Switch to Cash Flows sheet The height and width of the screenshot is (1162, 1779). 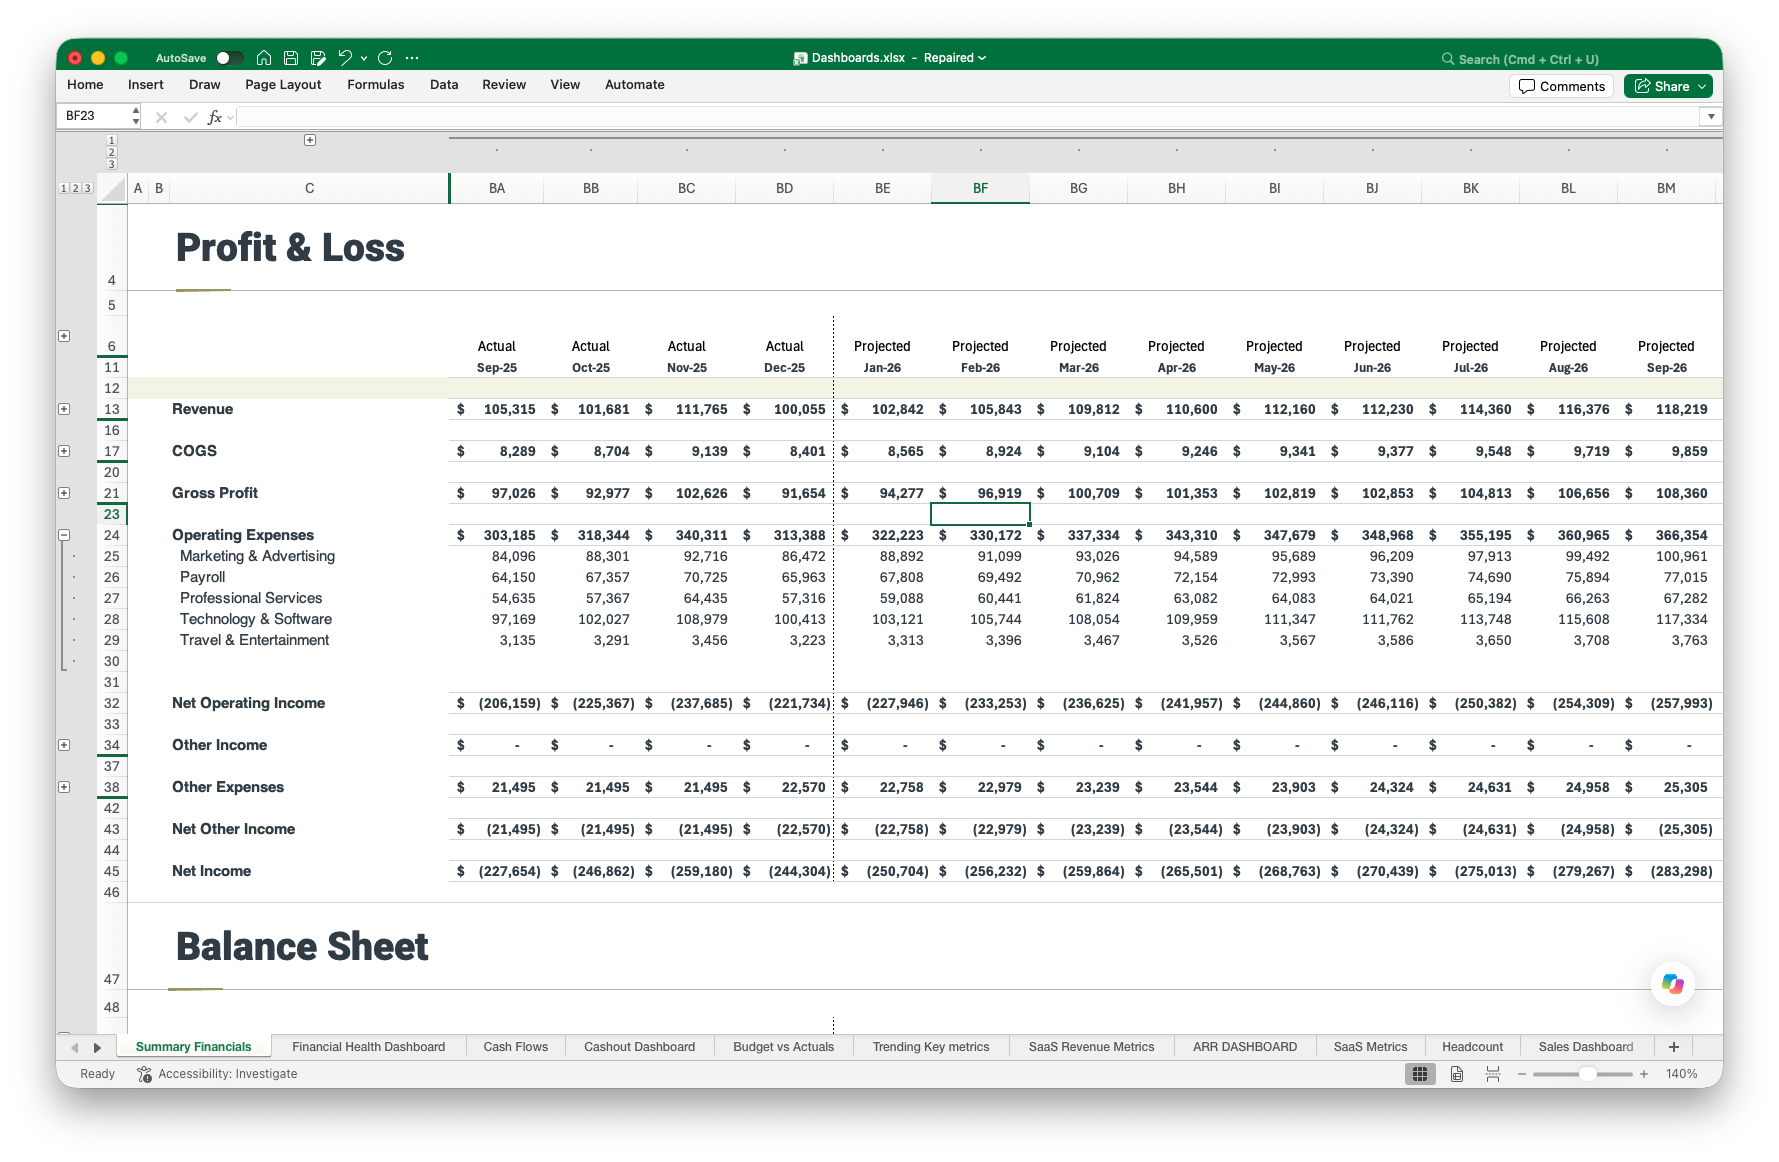[515, 1047]
